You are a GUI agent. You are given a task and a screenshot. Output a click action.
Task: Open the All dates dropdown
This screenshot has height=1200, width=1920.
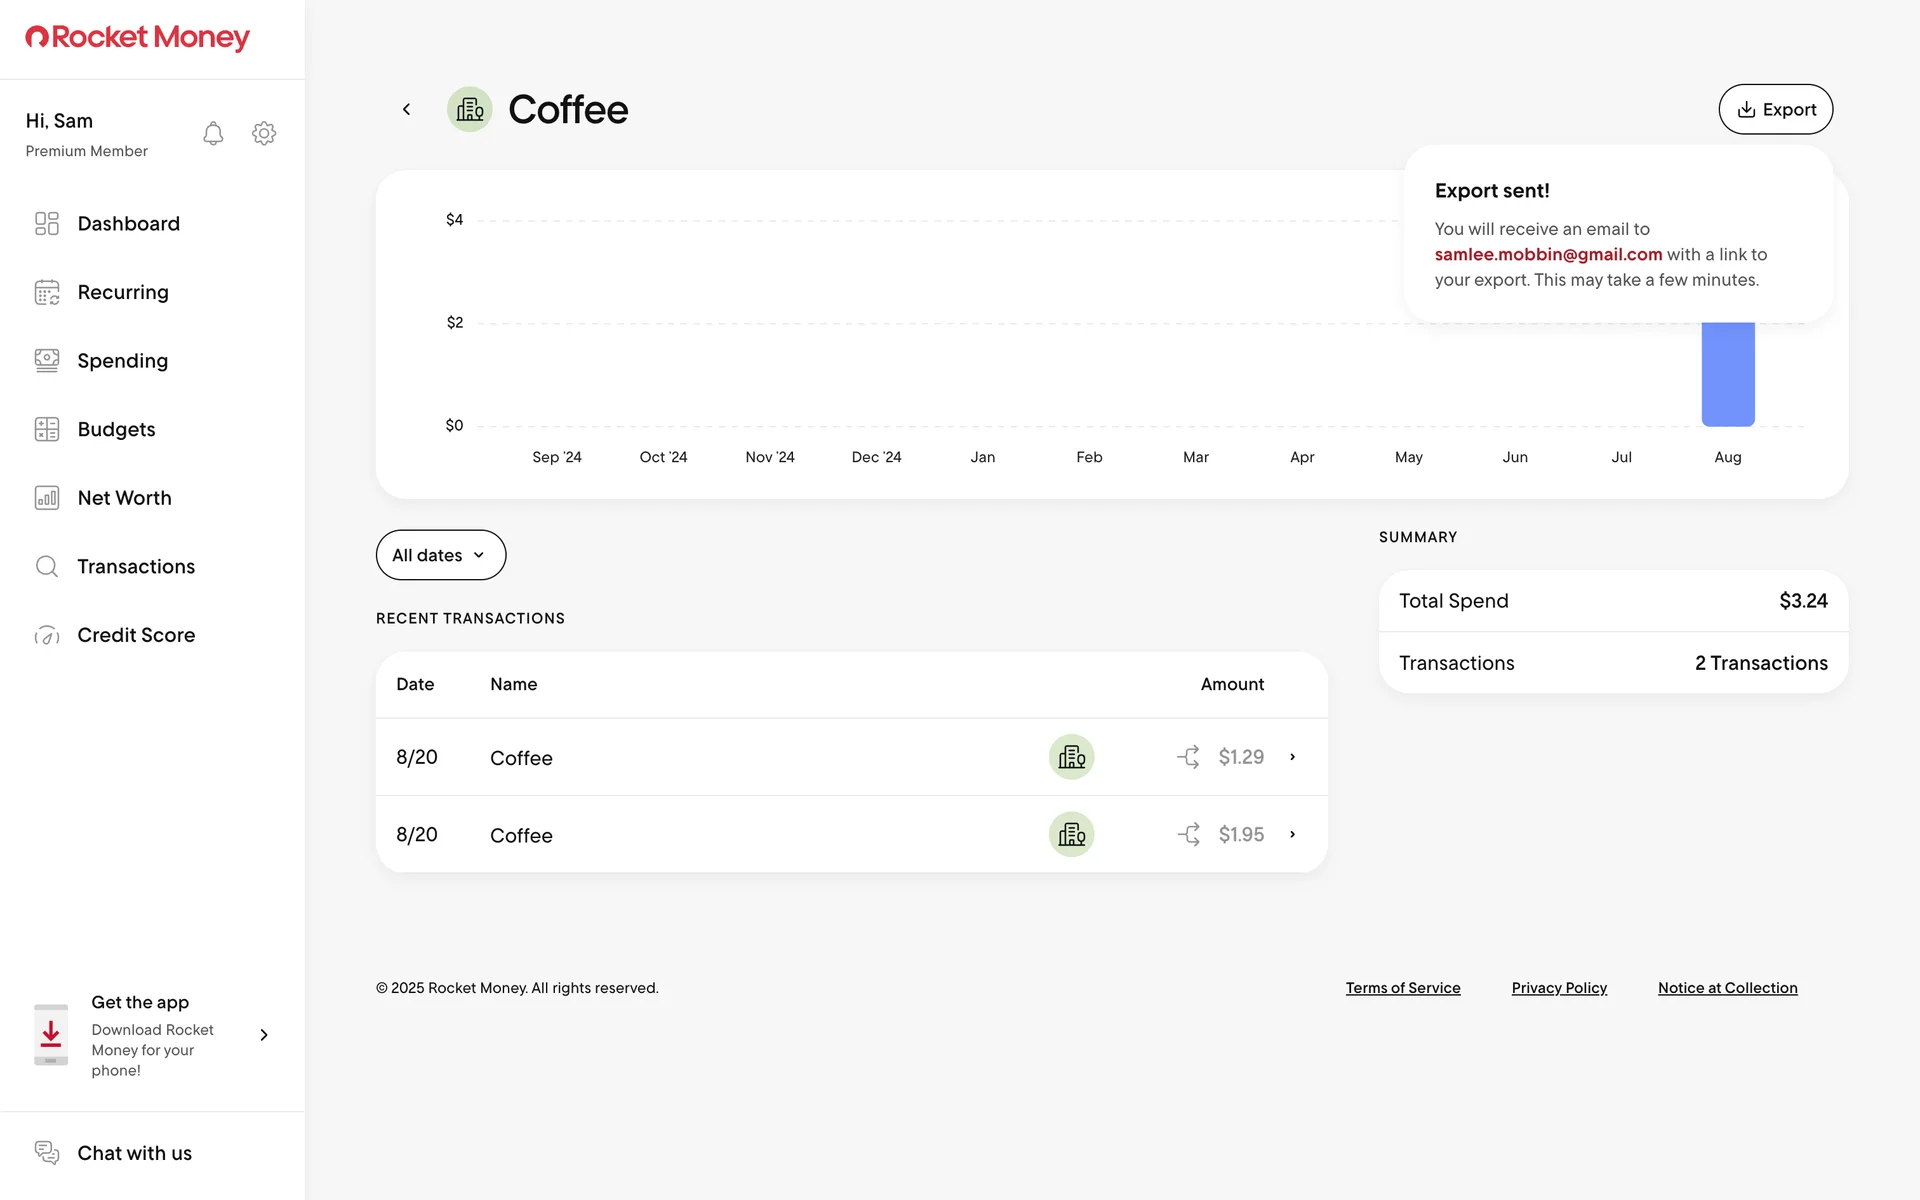[440, 555]
